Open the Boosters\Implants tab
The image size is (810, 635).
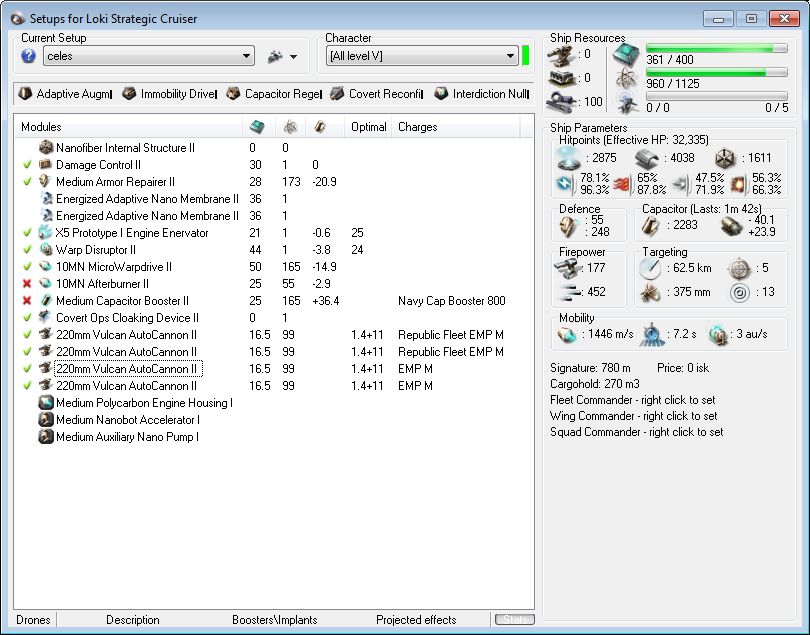(x=273, y=620)
